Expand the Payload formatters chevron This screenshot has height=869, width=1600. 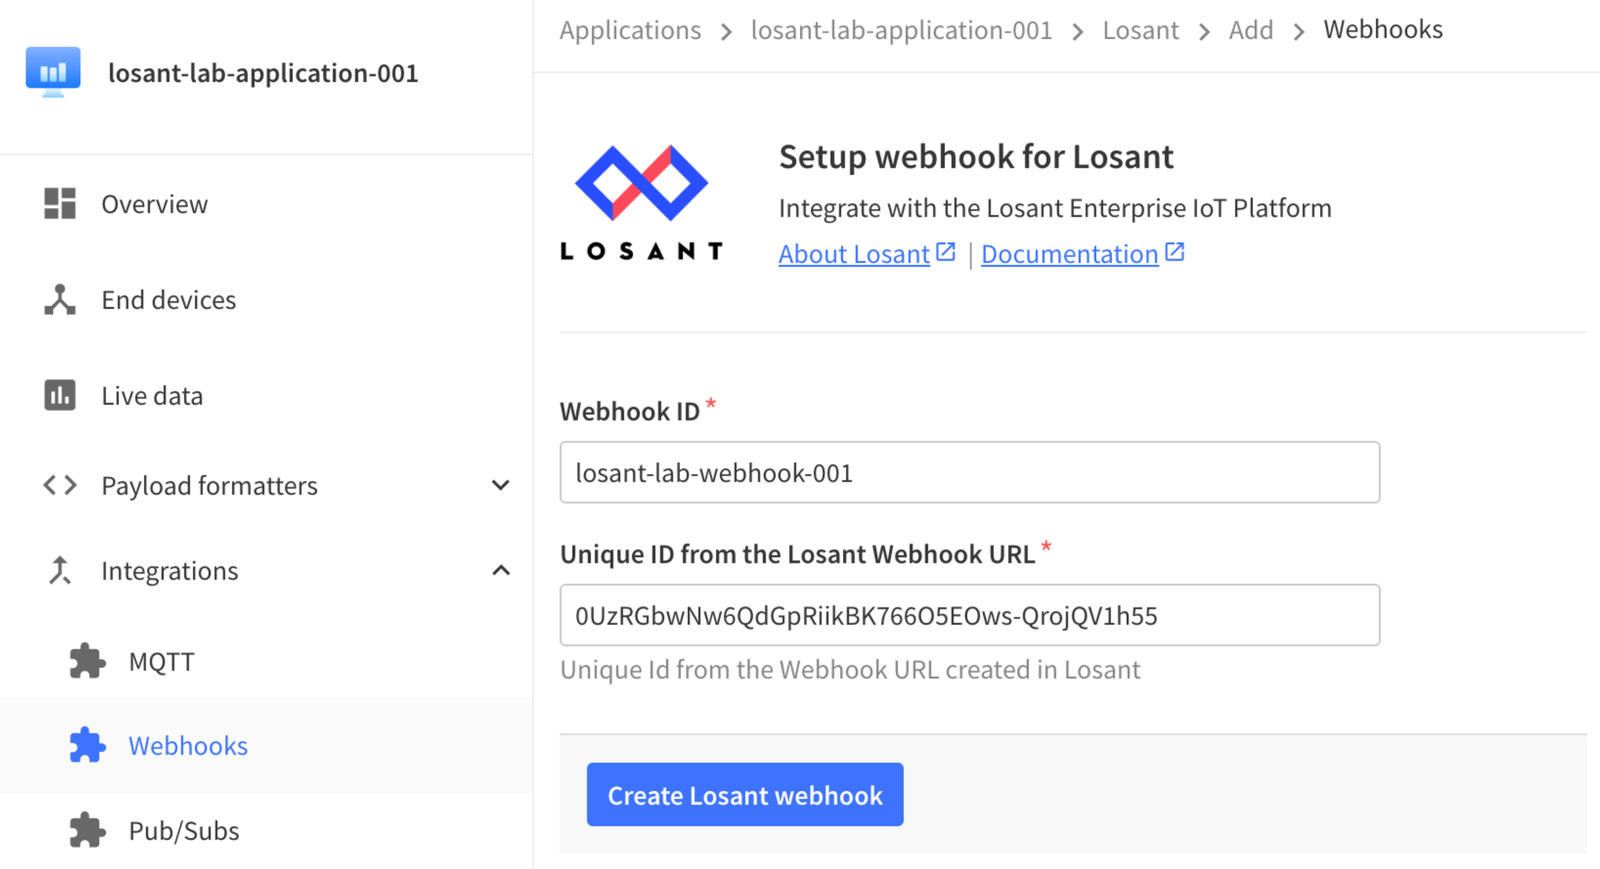pyautogui.click(x=501, y=485)
